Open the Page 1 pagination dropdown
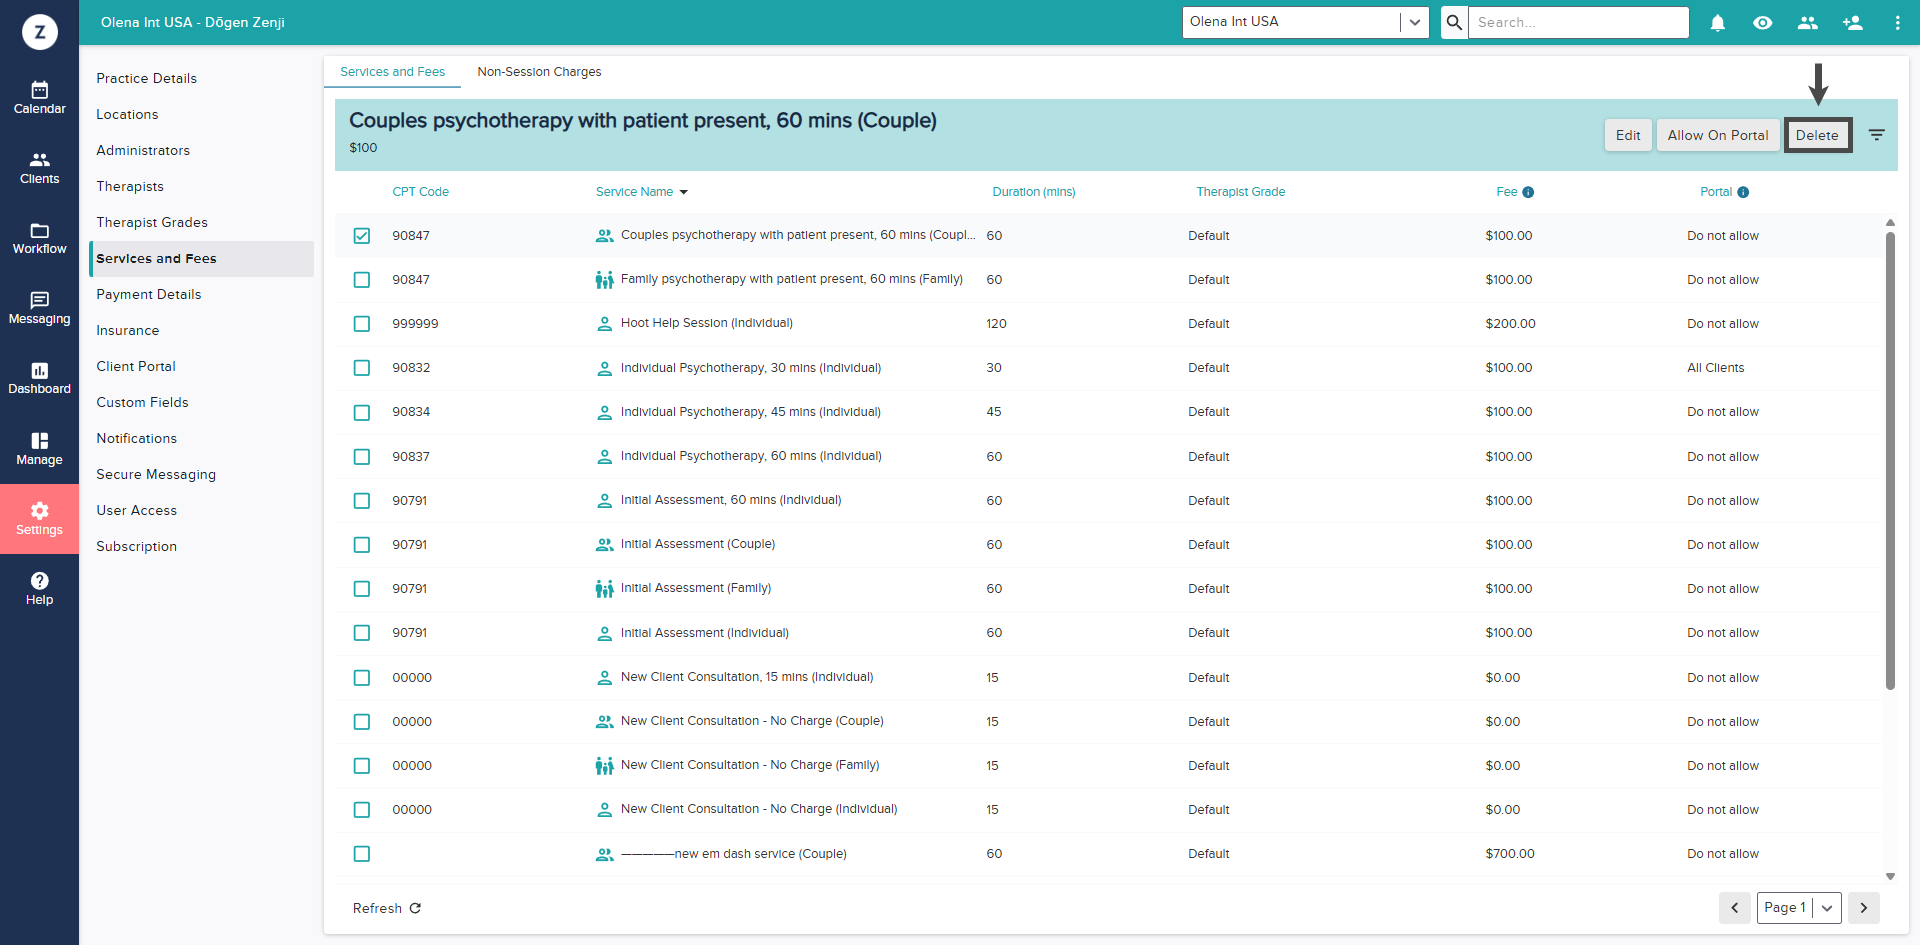Image resolution: width=1920 pixels, height=945 pixels. coord(1826,908)
